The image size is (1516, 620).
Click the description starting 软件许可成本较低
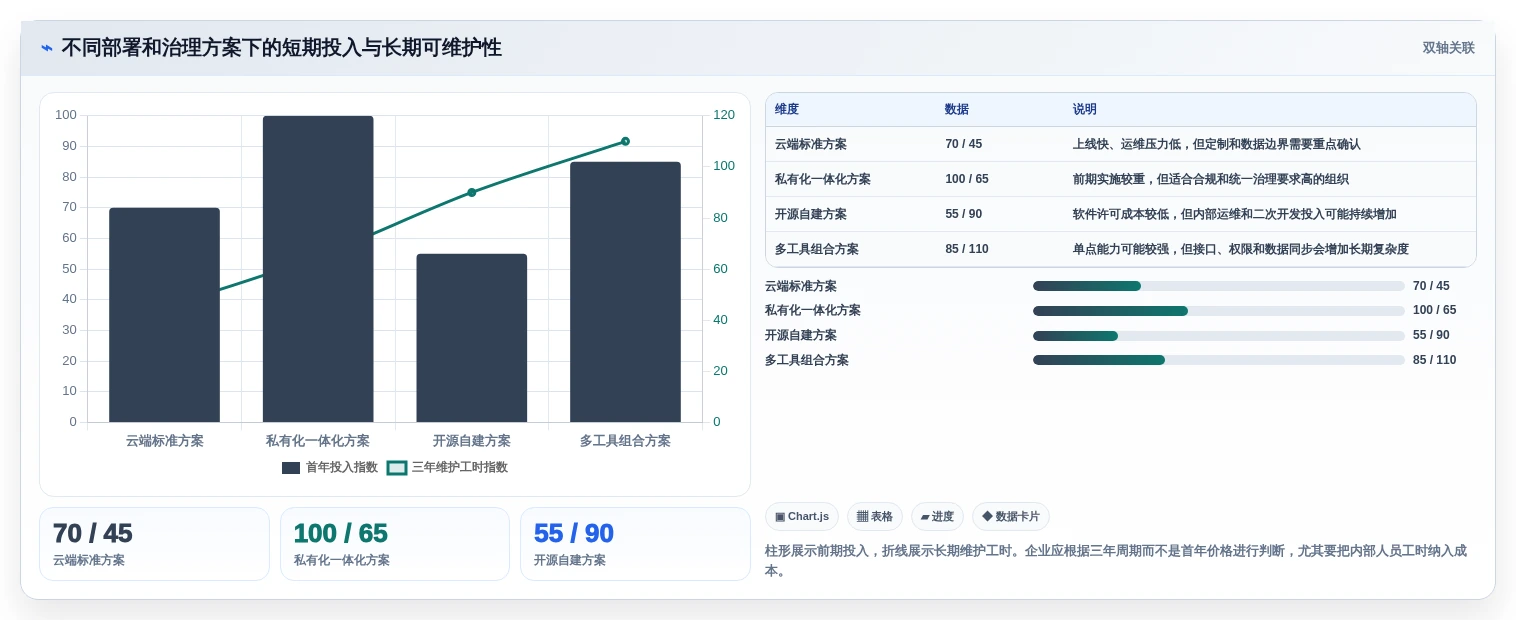click(x=1235, y=214)
